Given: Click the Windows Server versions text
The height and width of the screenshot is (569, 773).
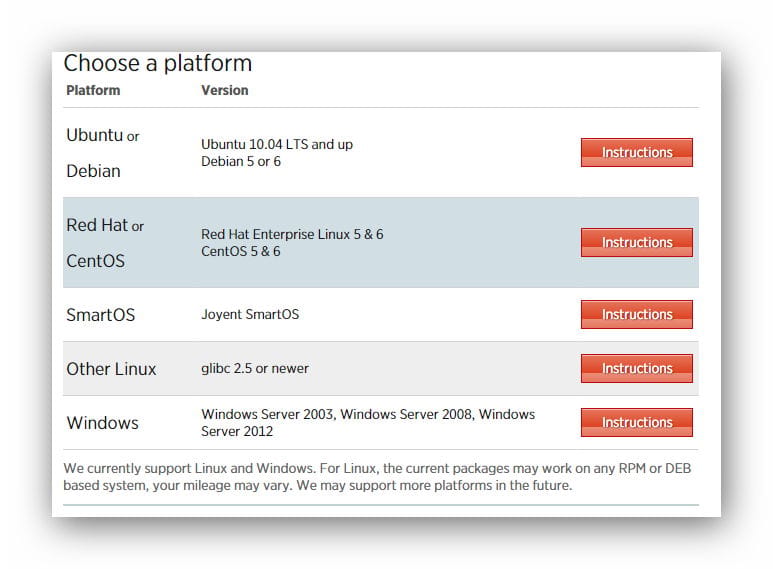Looking at the screenshot, I should 368,423.
